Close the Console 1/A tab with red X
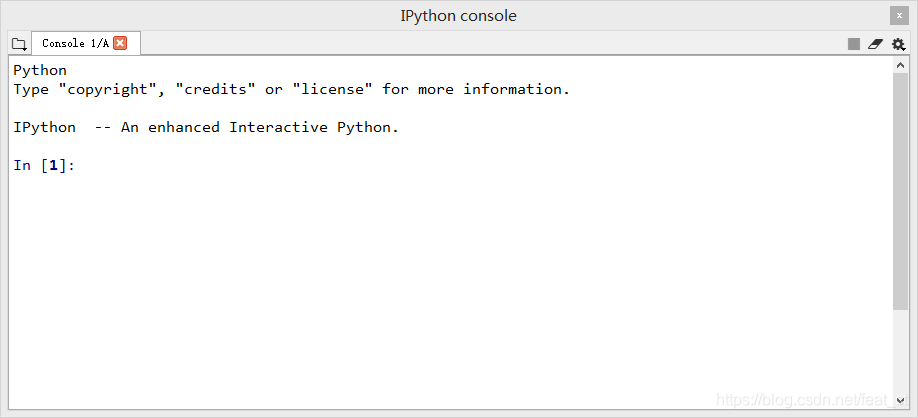918x418 pixels. 120,43
